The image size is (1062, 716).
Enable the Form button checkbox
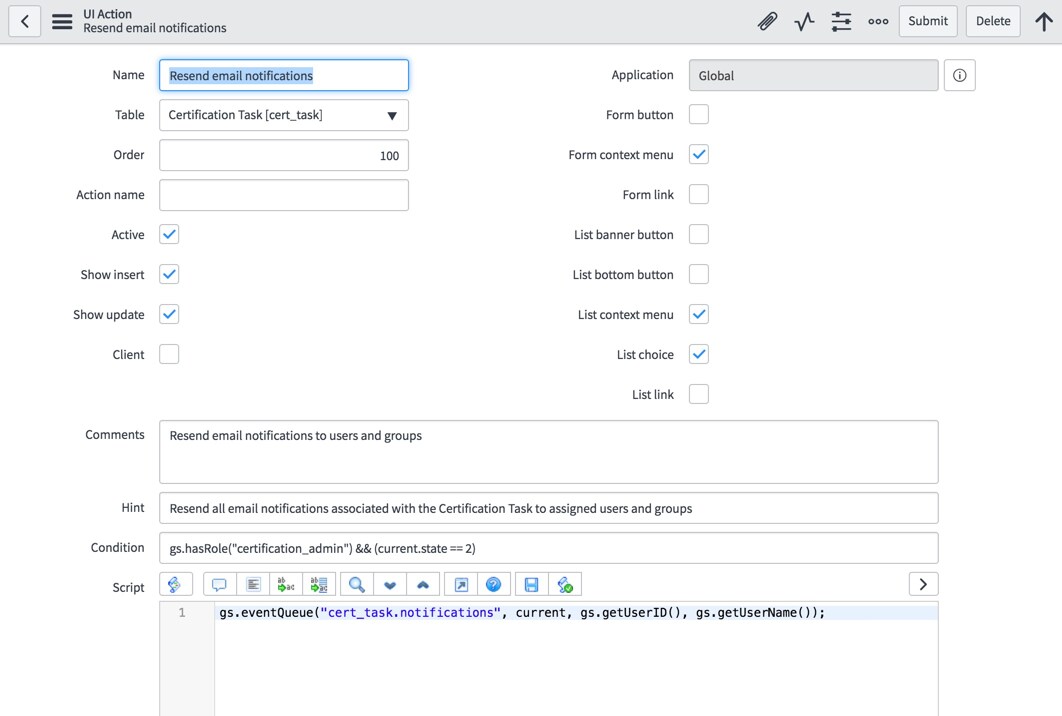pos(699,114)
